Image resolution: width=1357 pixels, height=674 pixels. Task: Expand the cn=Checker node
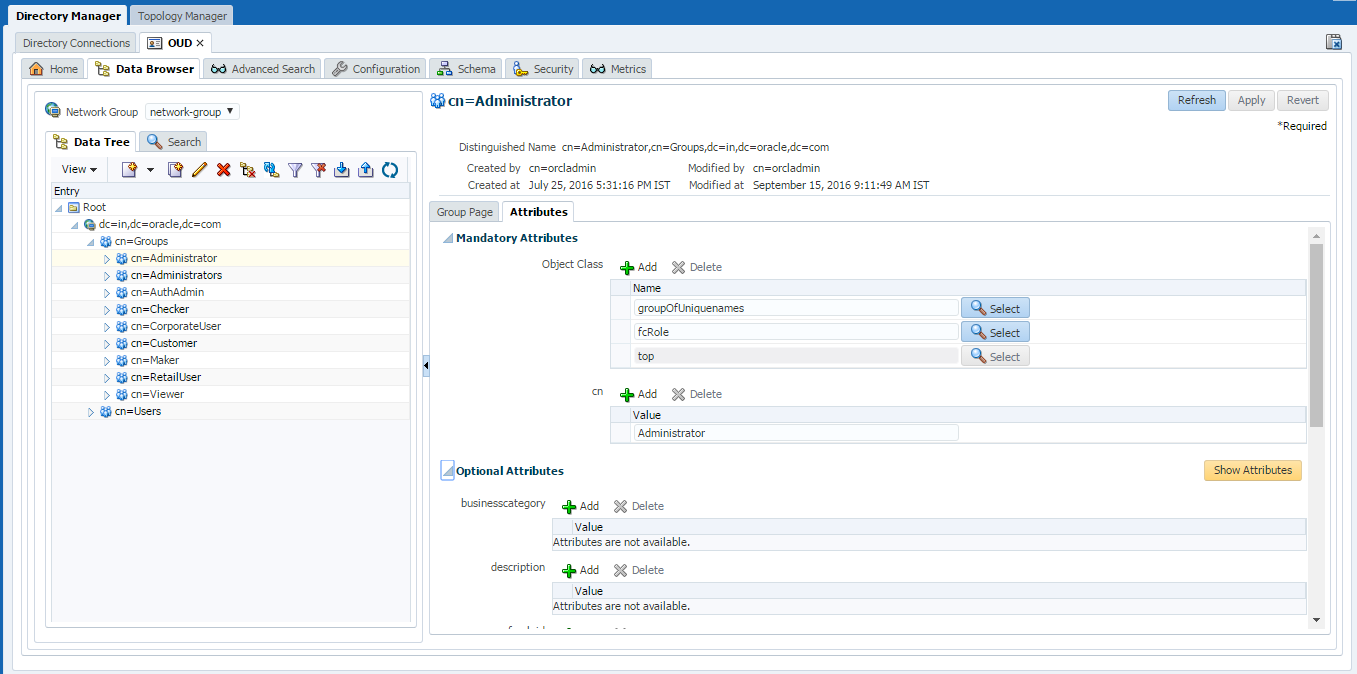[x=107, y=310]
